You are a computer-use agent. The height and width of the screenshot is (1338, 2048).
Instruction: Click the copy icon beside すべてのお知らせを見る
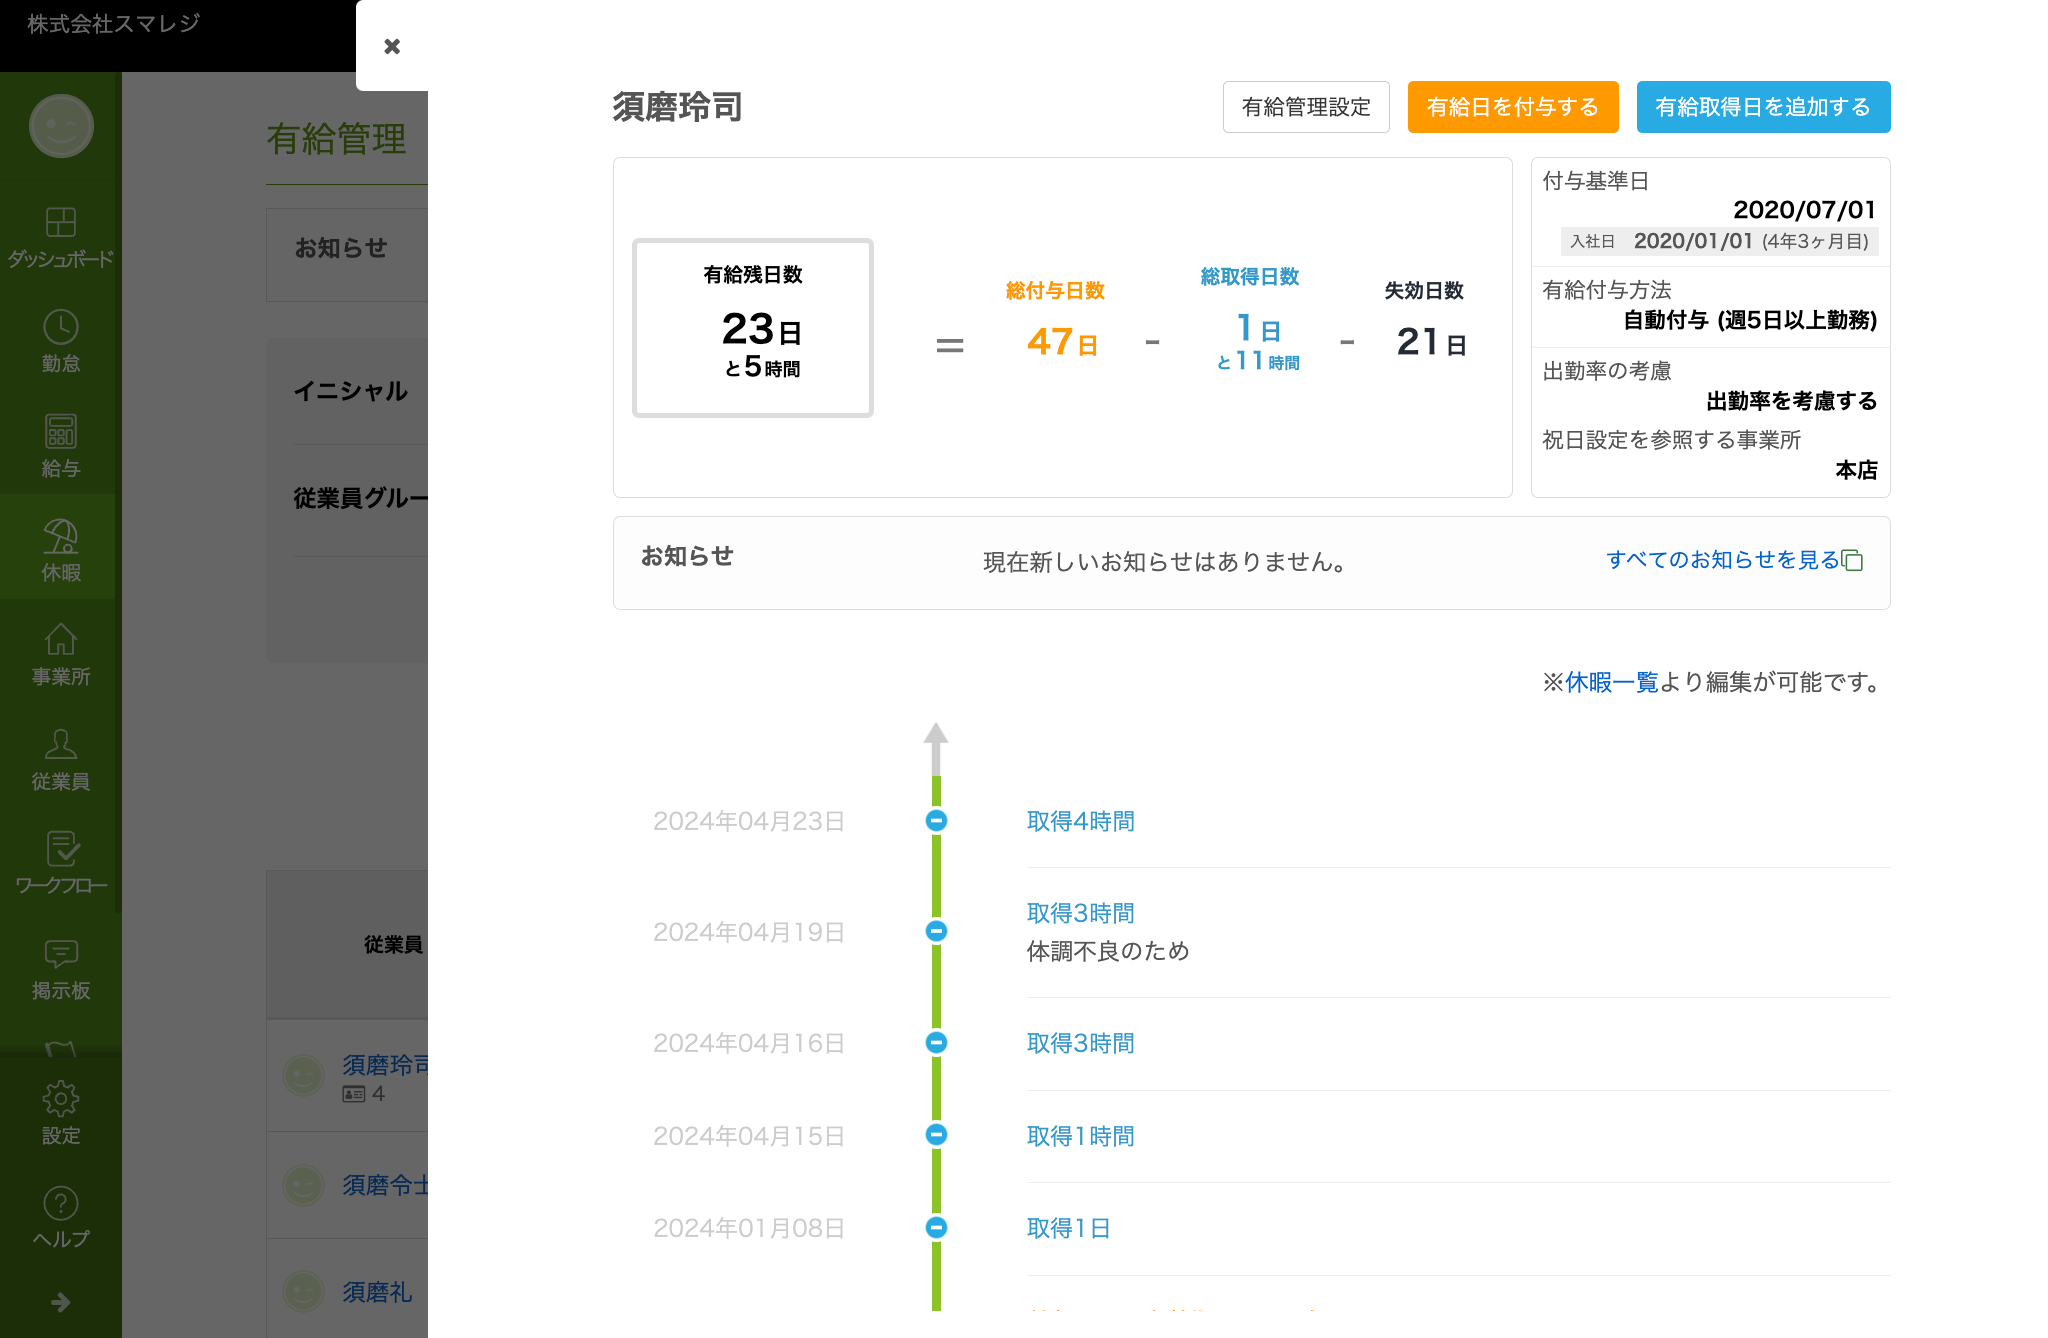[x=1852, y=560]
